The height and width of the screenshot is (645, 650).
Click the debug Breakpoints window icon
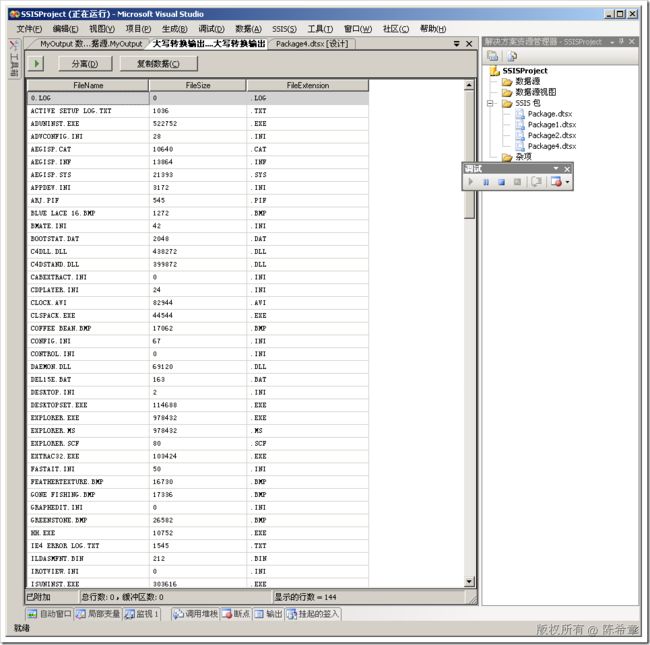click(x=556, y=182)
